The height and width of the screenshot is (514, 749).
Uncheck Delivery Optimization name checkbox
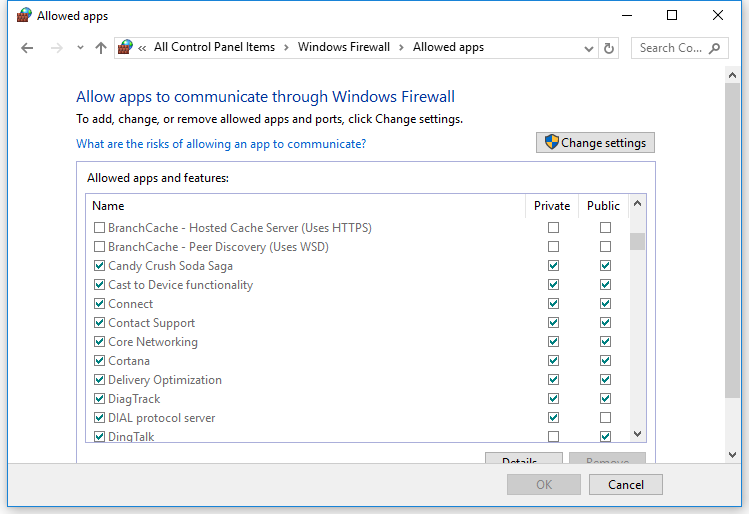(x=99, y=379)
